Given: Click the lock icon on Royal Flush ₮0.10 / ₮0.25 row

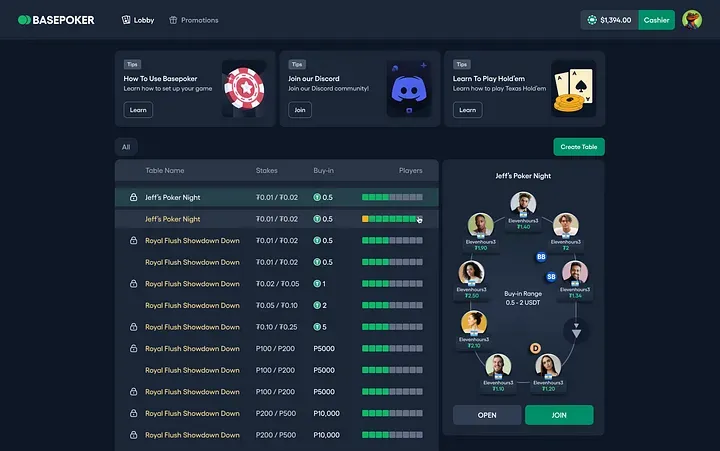Looking at the screenshot, I should (133, 327).
